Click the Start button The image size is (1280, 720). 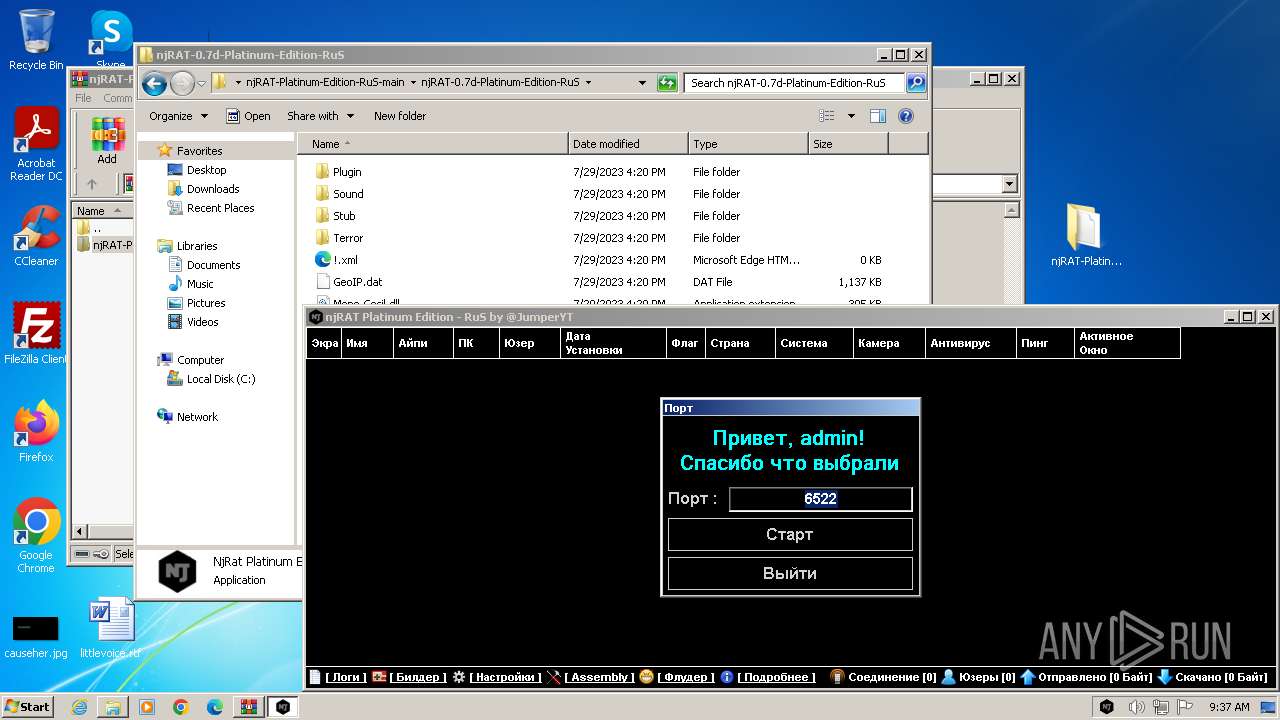coord(27,706)
